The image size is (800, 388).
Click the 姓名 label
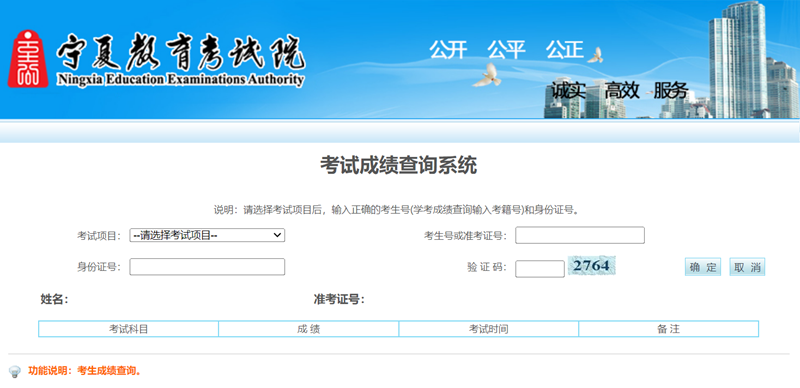coord(54,300)
